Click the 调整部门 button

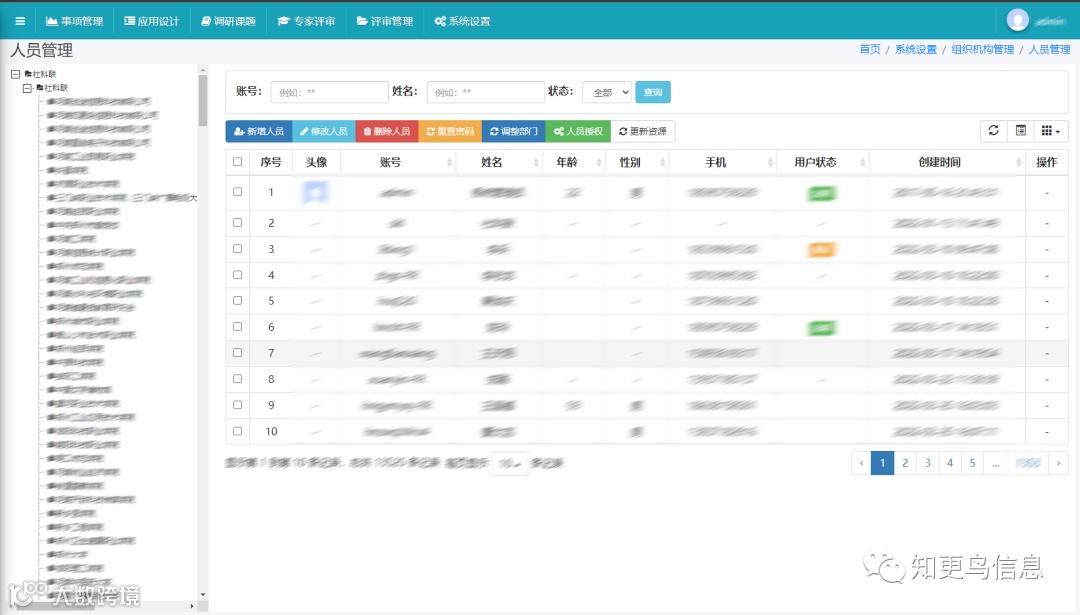(513, 131)
